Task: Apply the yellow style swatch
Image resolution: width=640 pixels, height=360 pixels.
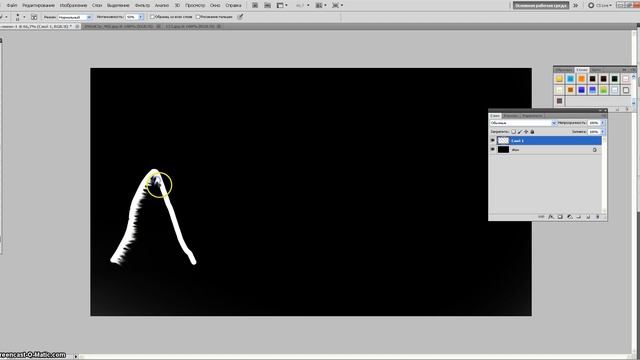Action: [559, 79]
